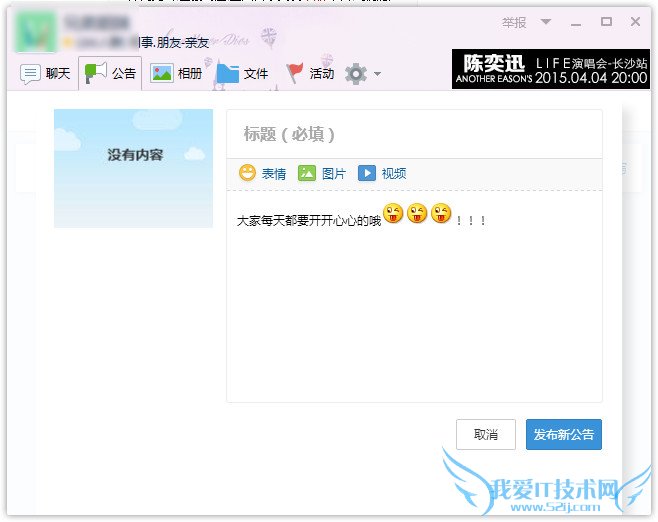Open the 活动 activities tab
Screen dimensions: 658x522
[x=310, y=73]
